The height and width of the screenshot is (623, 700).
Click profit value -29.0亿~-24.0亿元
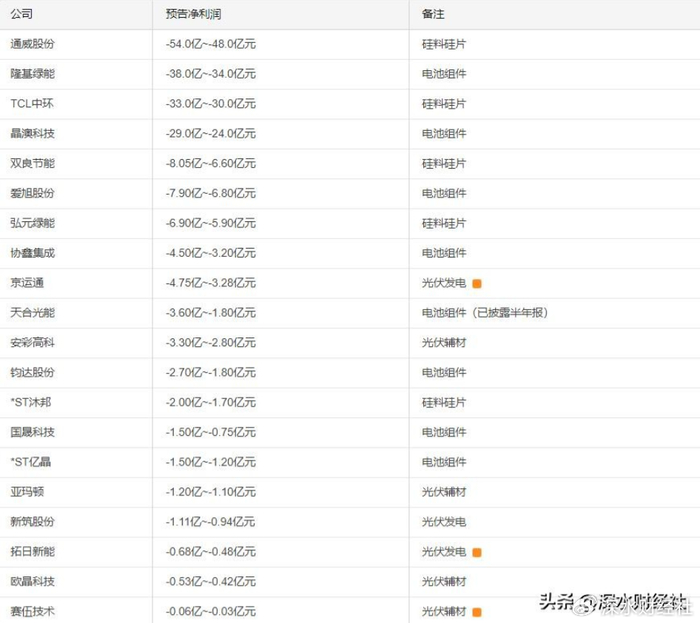tap(211, 133)
